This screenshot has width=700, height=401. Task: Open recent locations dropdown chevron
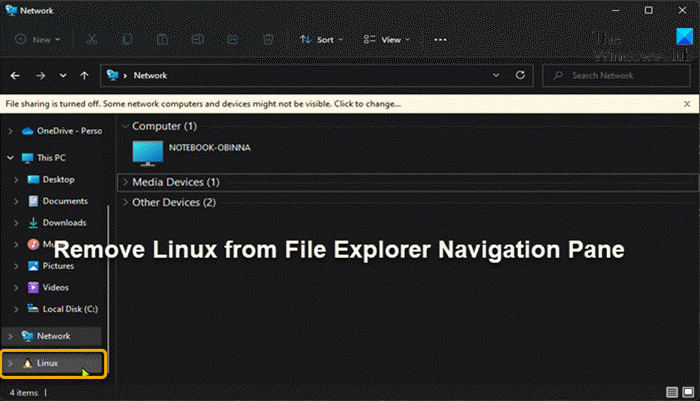63,75
